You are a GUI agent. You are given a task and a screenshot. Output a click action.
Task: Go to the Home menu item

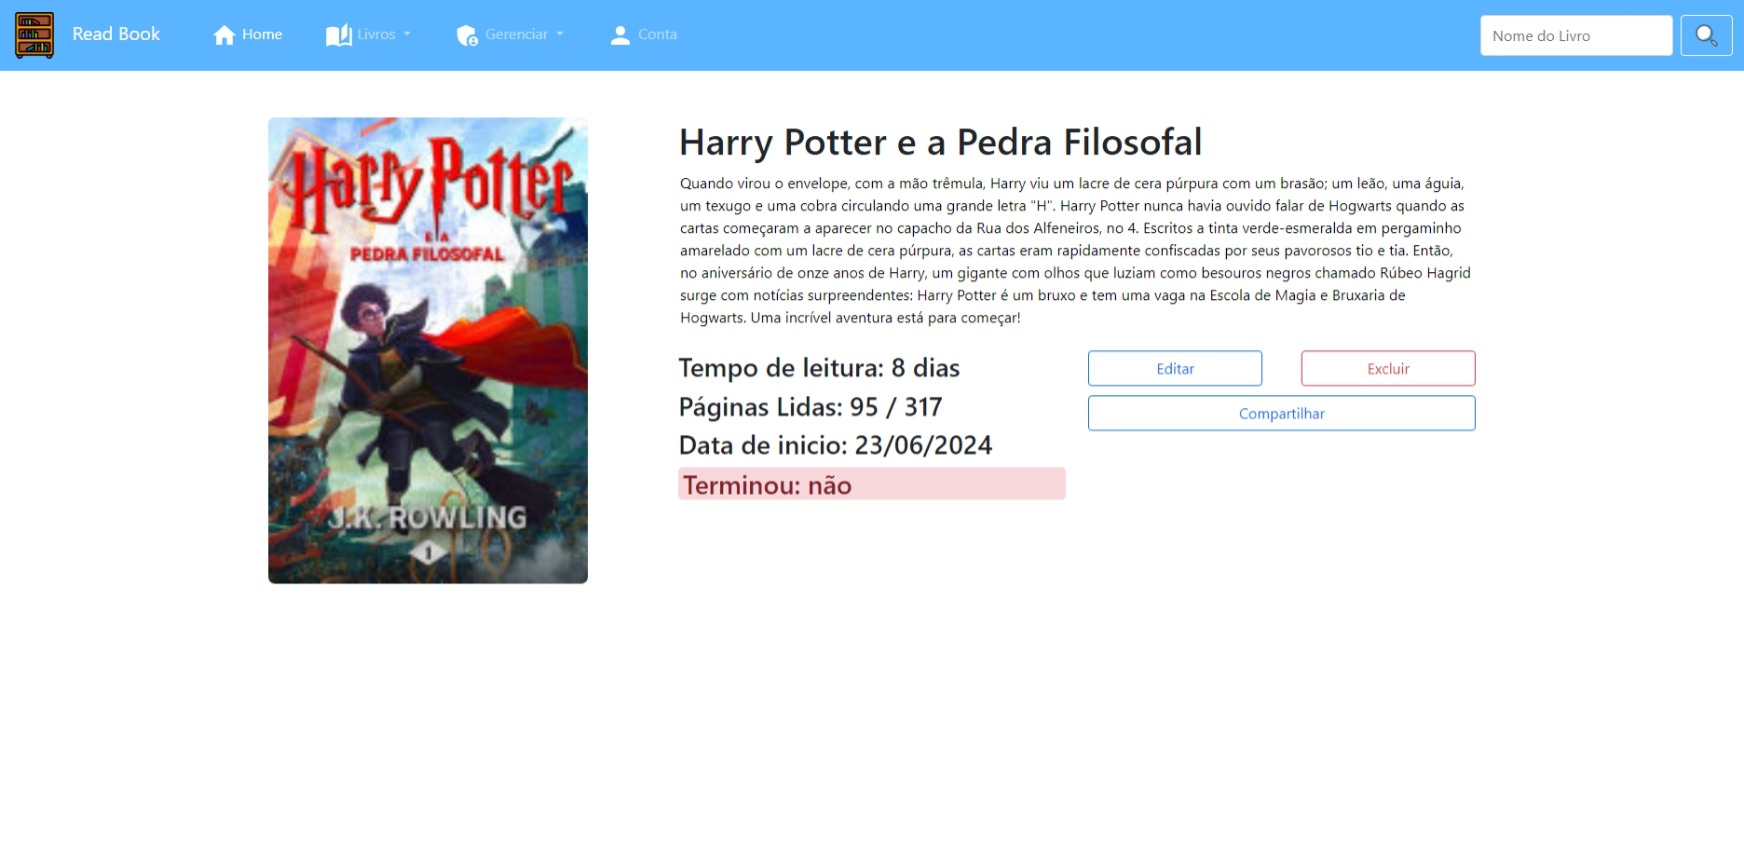[262, 34]
